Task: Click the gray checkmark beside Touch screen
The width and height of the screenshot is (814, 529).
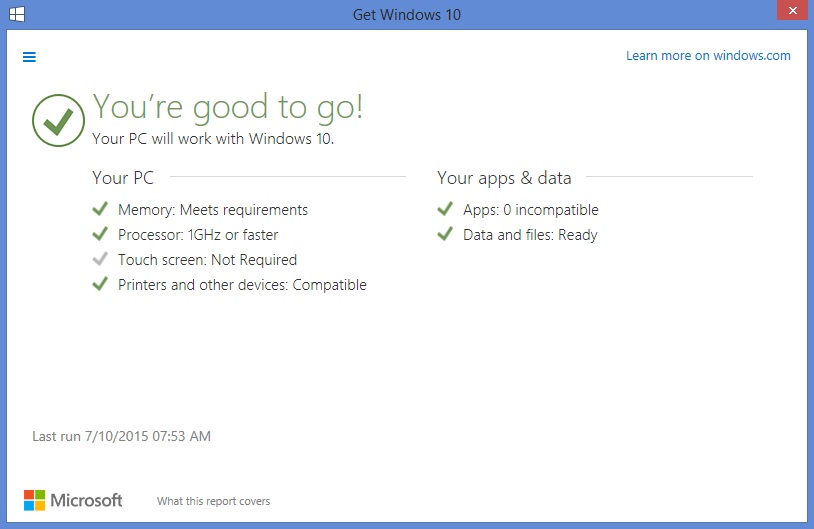Action: point(99,259)
